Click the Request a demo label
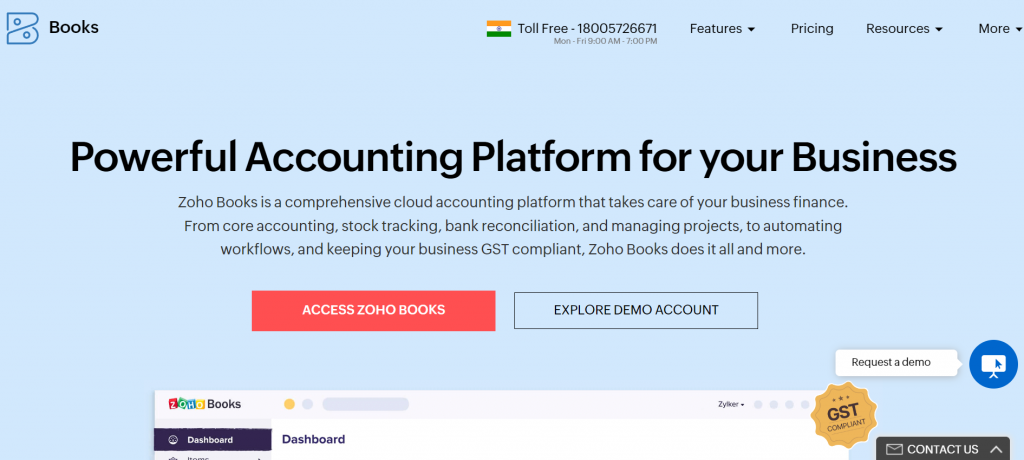 point(891,362)
